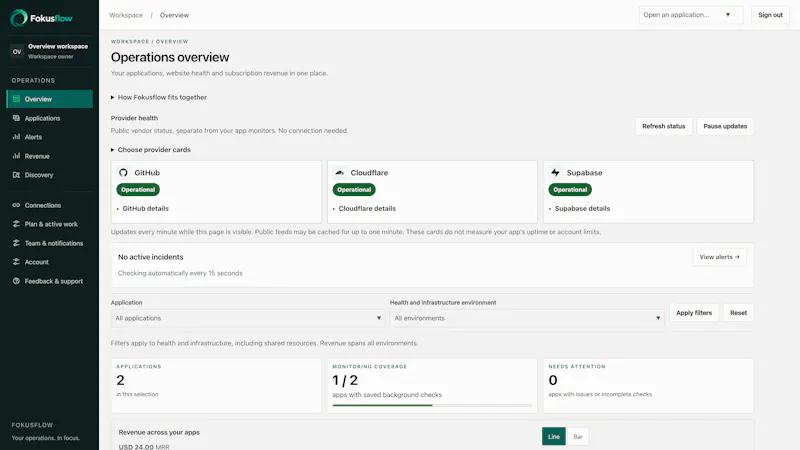
Task: Click Refresh status button
Action: pyautogui.click(x=663, y=126)
